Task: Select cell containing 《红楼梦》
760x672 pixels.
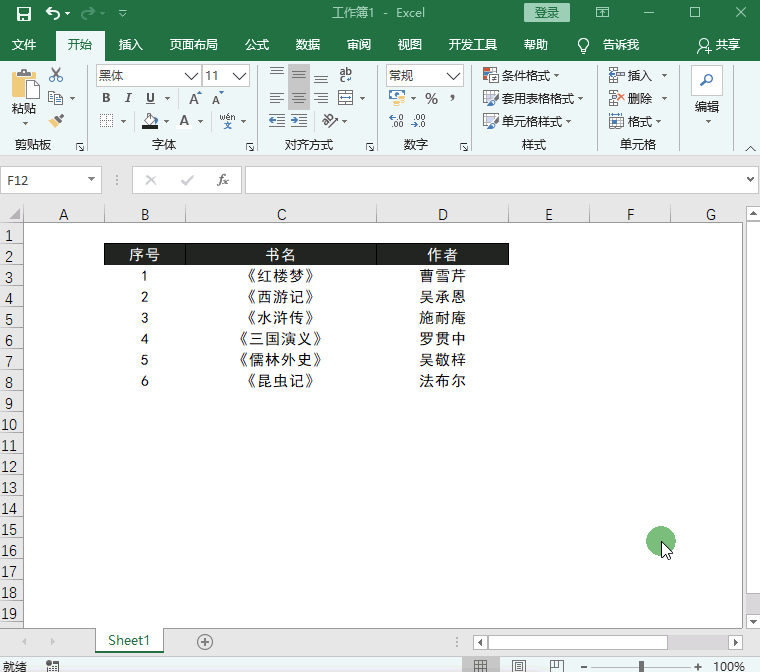Action: point(281,276)
